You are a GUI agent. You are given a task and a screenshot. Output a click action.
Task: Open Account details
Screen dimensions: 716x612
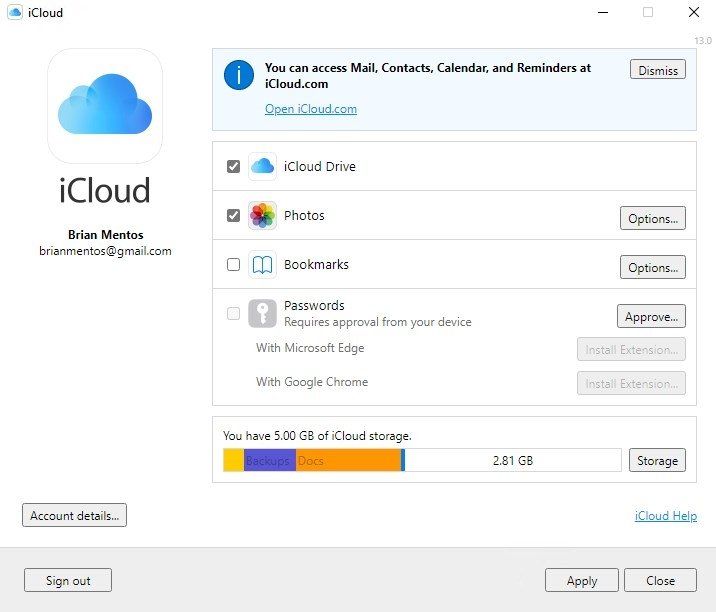pyautogui.click(x=74, y=515)
